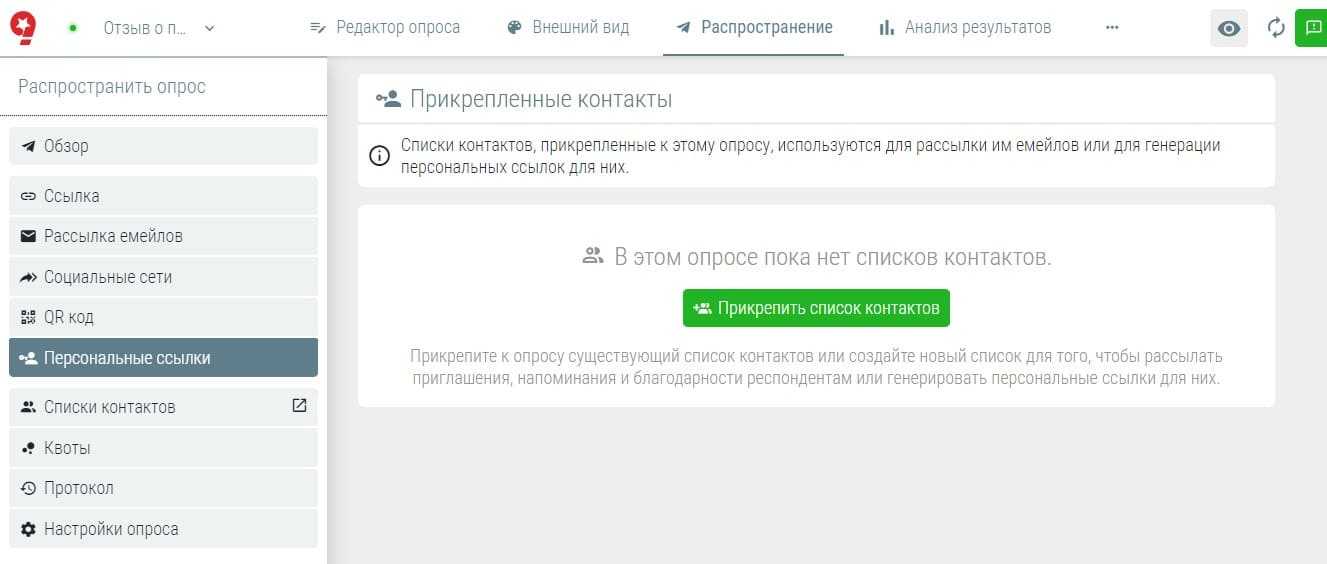
Task: View the Протокол history item
Action: [x=163, y=488]
